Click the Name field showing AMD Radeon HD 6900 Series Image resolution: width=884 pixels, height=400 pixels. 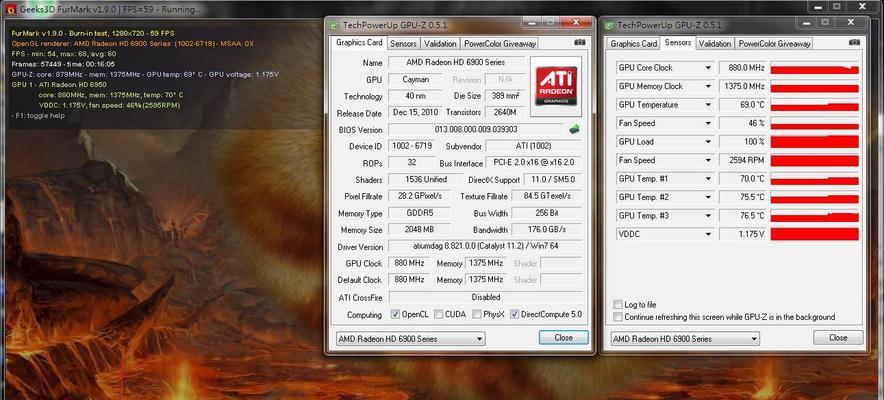pyautogui.click(x=456, y=62)
